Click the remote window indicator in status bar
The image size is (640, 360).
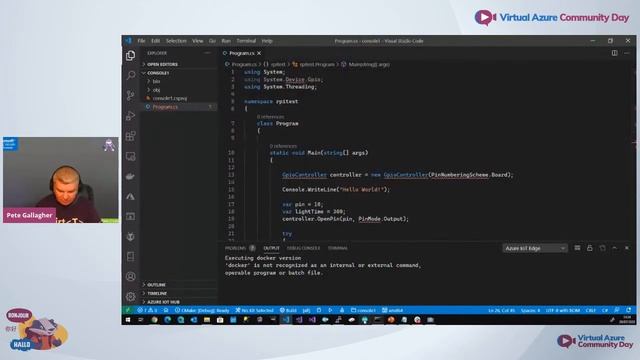[x=128, y=310]
